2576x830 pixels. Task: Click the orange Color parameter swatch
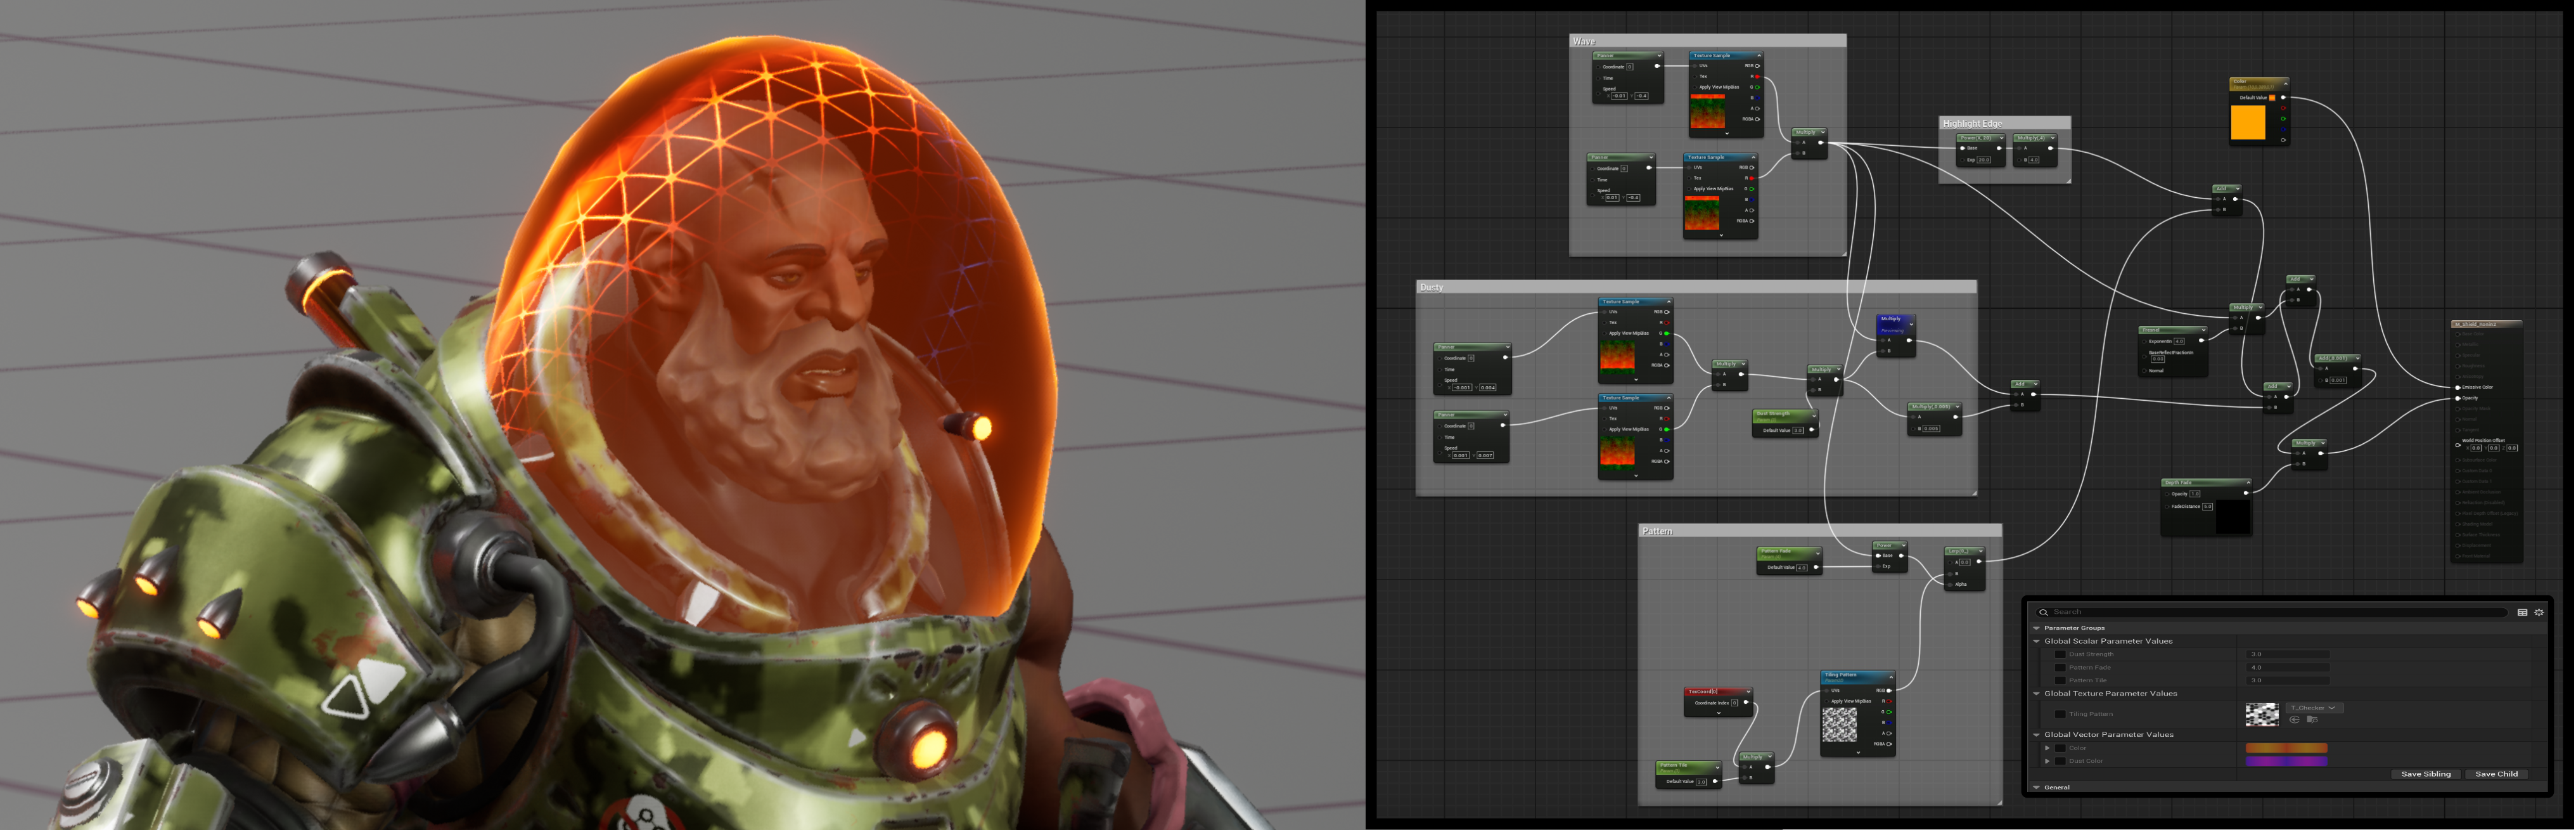point(2286,748)
